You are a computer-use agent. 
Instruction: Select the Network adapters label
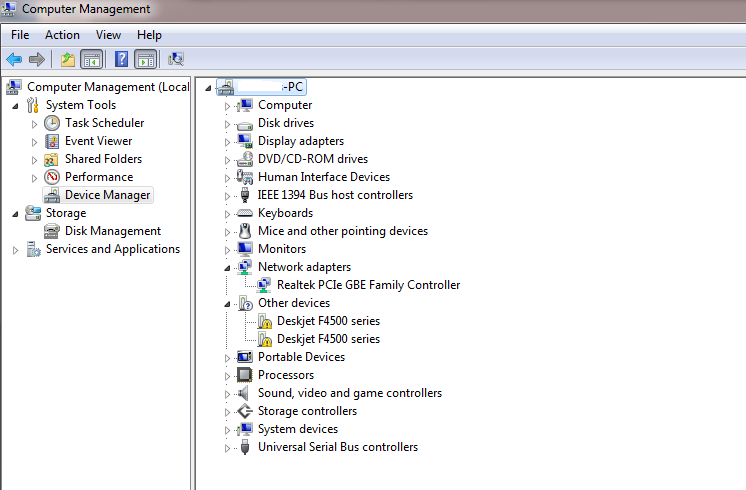[304, 267]
